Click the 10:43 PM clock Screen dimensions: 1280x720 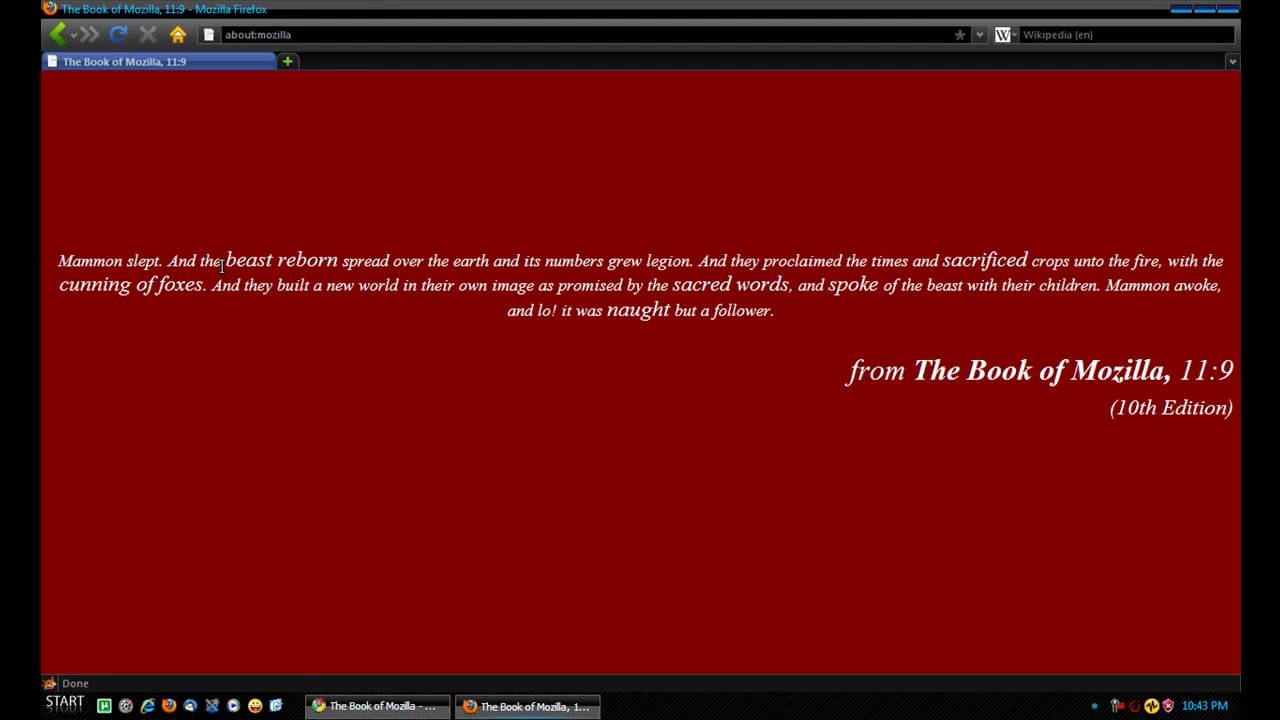pyautogui.click(x=1204, y=706)
